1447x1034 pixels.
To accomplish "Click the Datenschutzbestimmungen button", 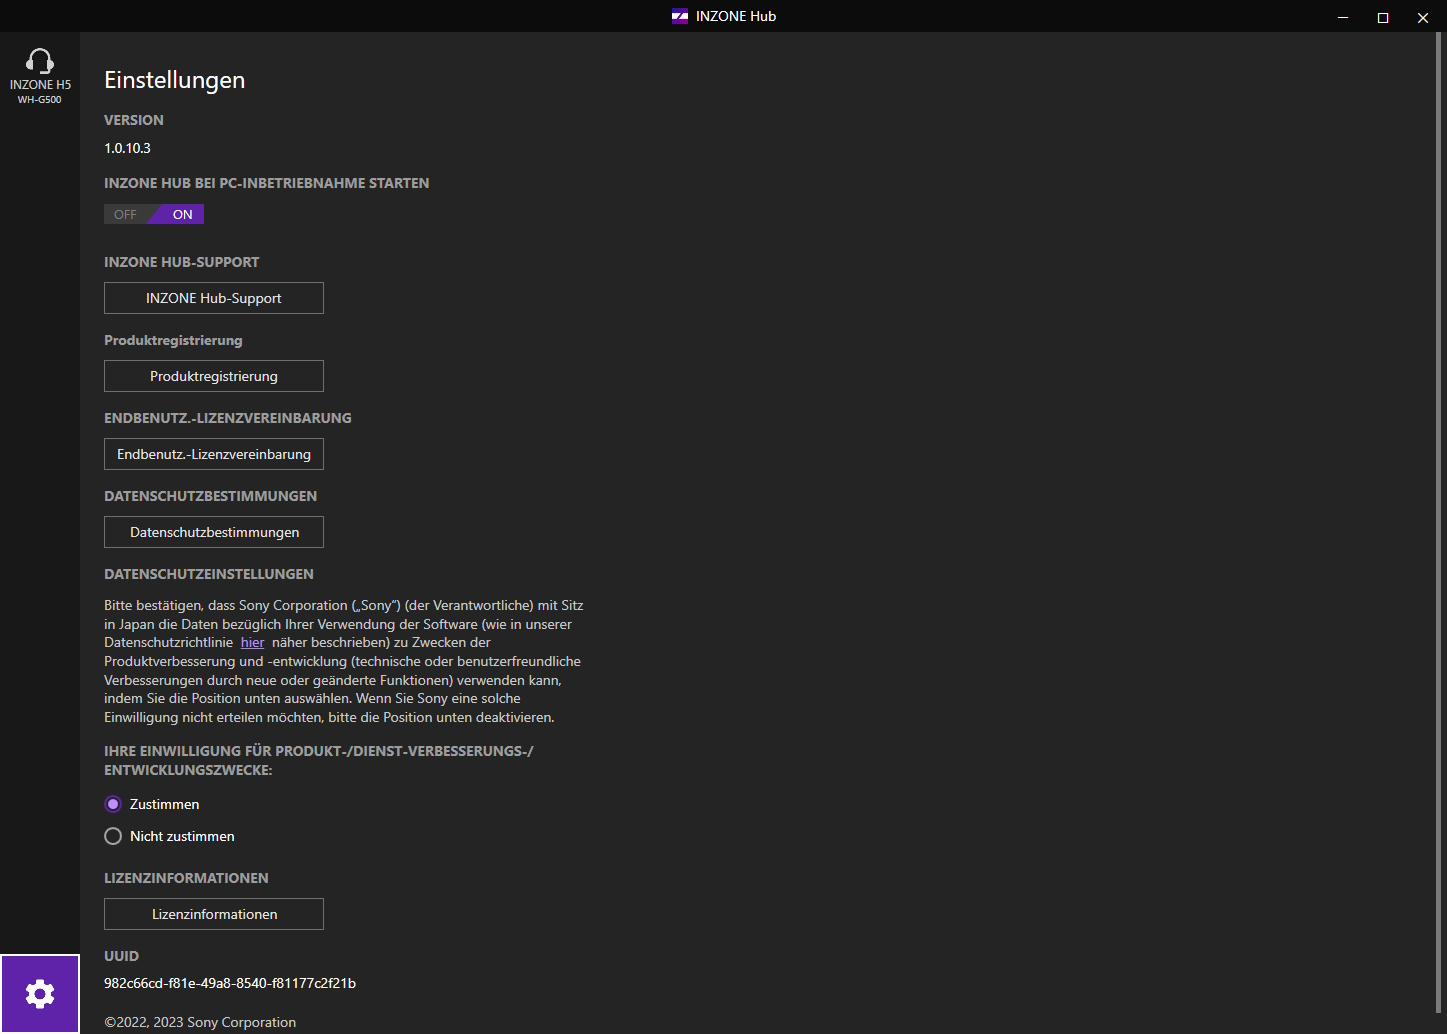I will [214, 532].
